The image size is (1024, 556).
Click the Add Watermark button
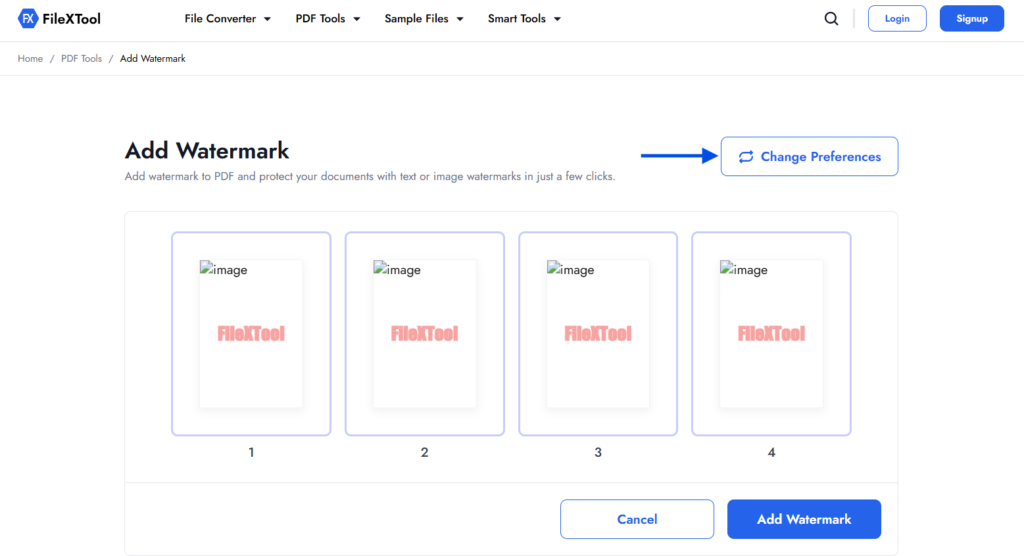[x=804, y=519]
